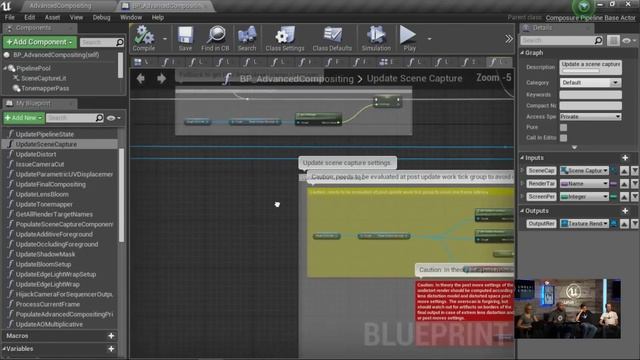Open Details view options eye

pos(629,40)
